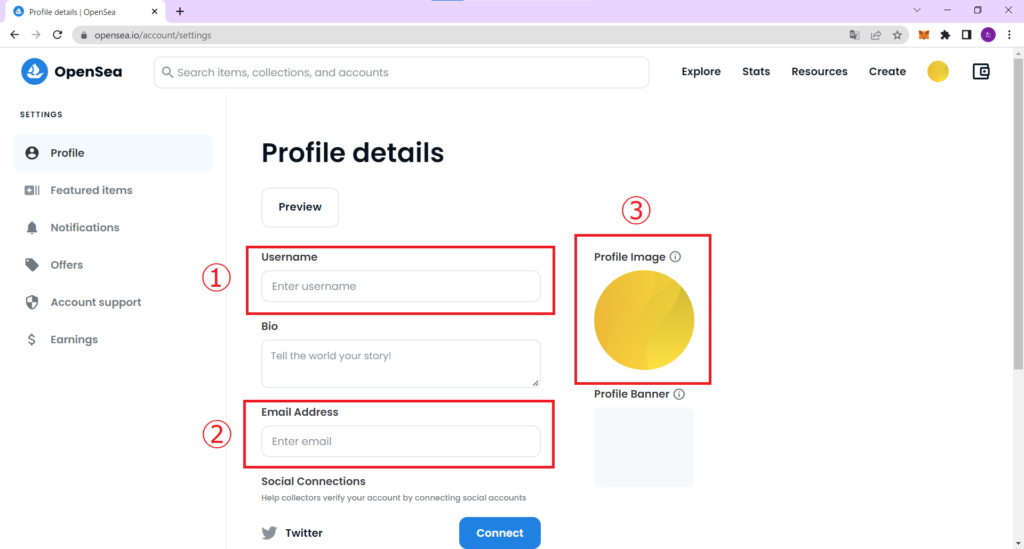The image size is (1024, 549).
Task: Connect the Twitter account
Action: click(x=500, y=533)
